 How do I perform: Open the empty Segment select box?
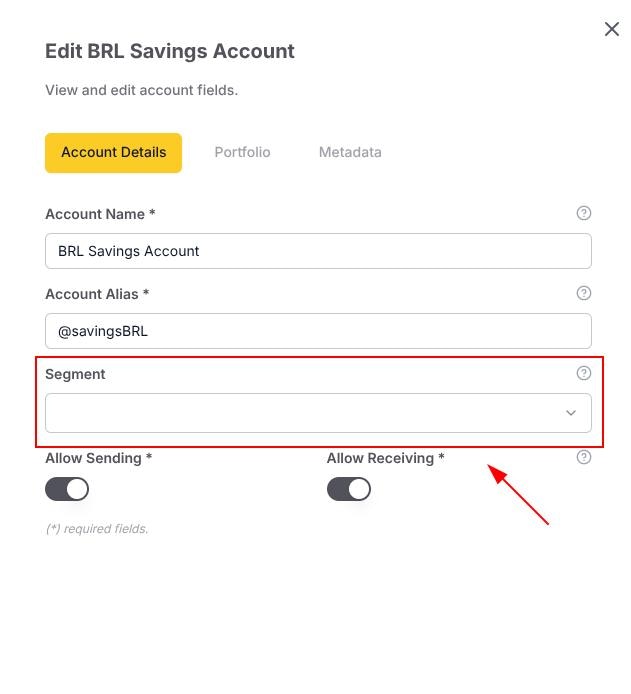coord(318,413)
